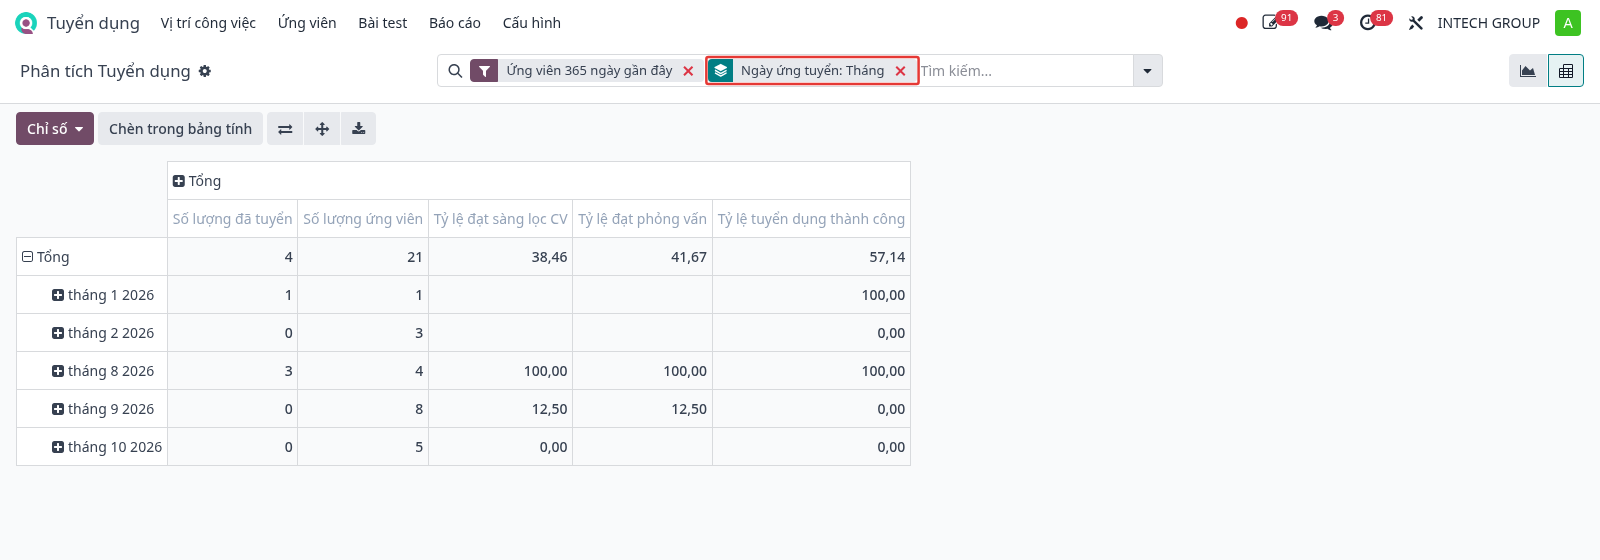Click tháng 9 2026 candidate count 8
Viewport: 1600px width, 560px height.
point(363,409)
